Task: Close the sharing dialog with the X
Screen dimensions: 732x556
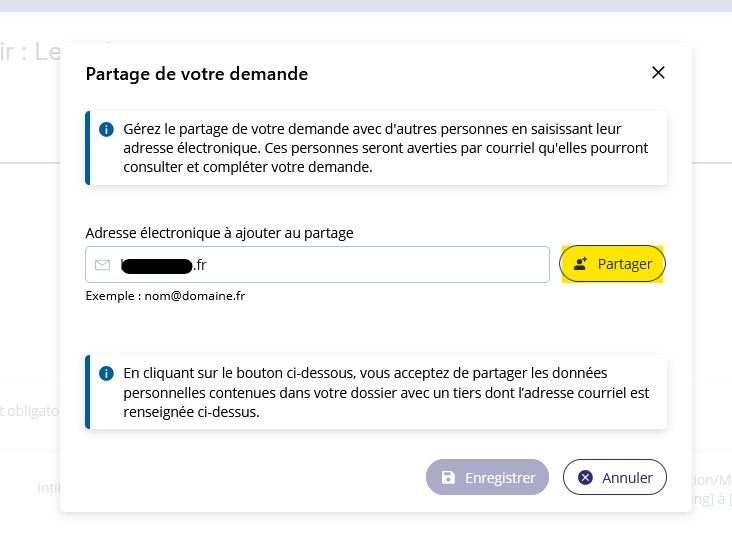Action: click(658, 72)
